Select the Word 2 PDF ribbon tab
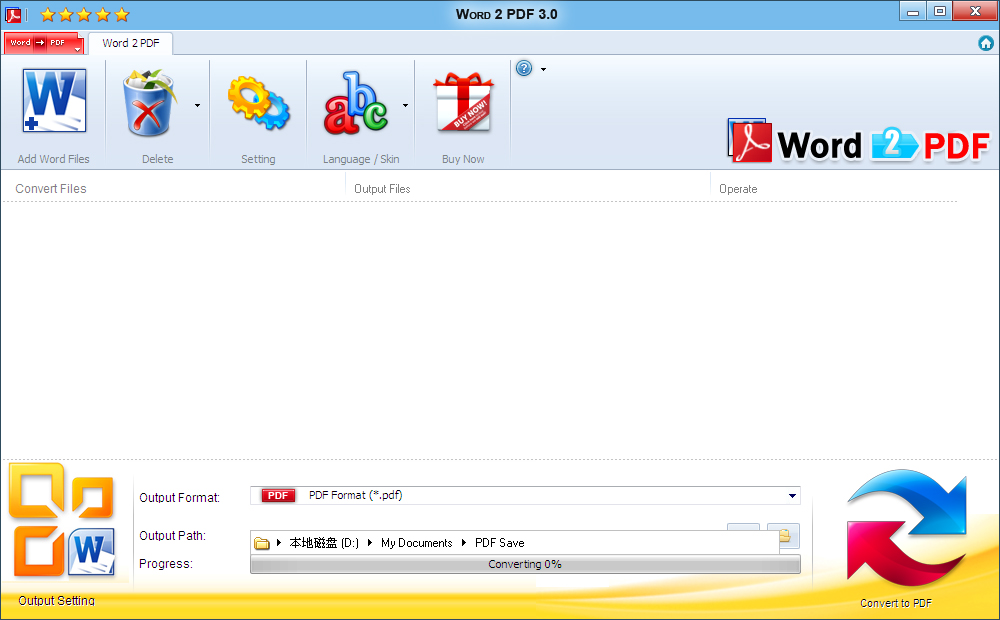The image size is (1000, 620). (131, 43)
